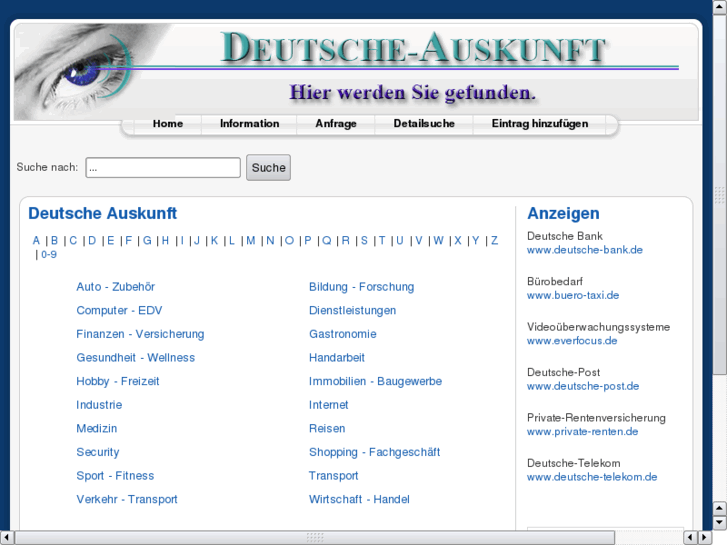Open the Detailsuche navigation item
Image resolution: width=727 pixels, height=545 pixels.
tap(424, 124)
